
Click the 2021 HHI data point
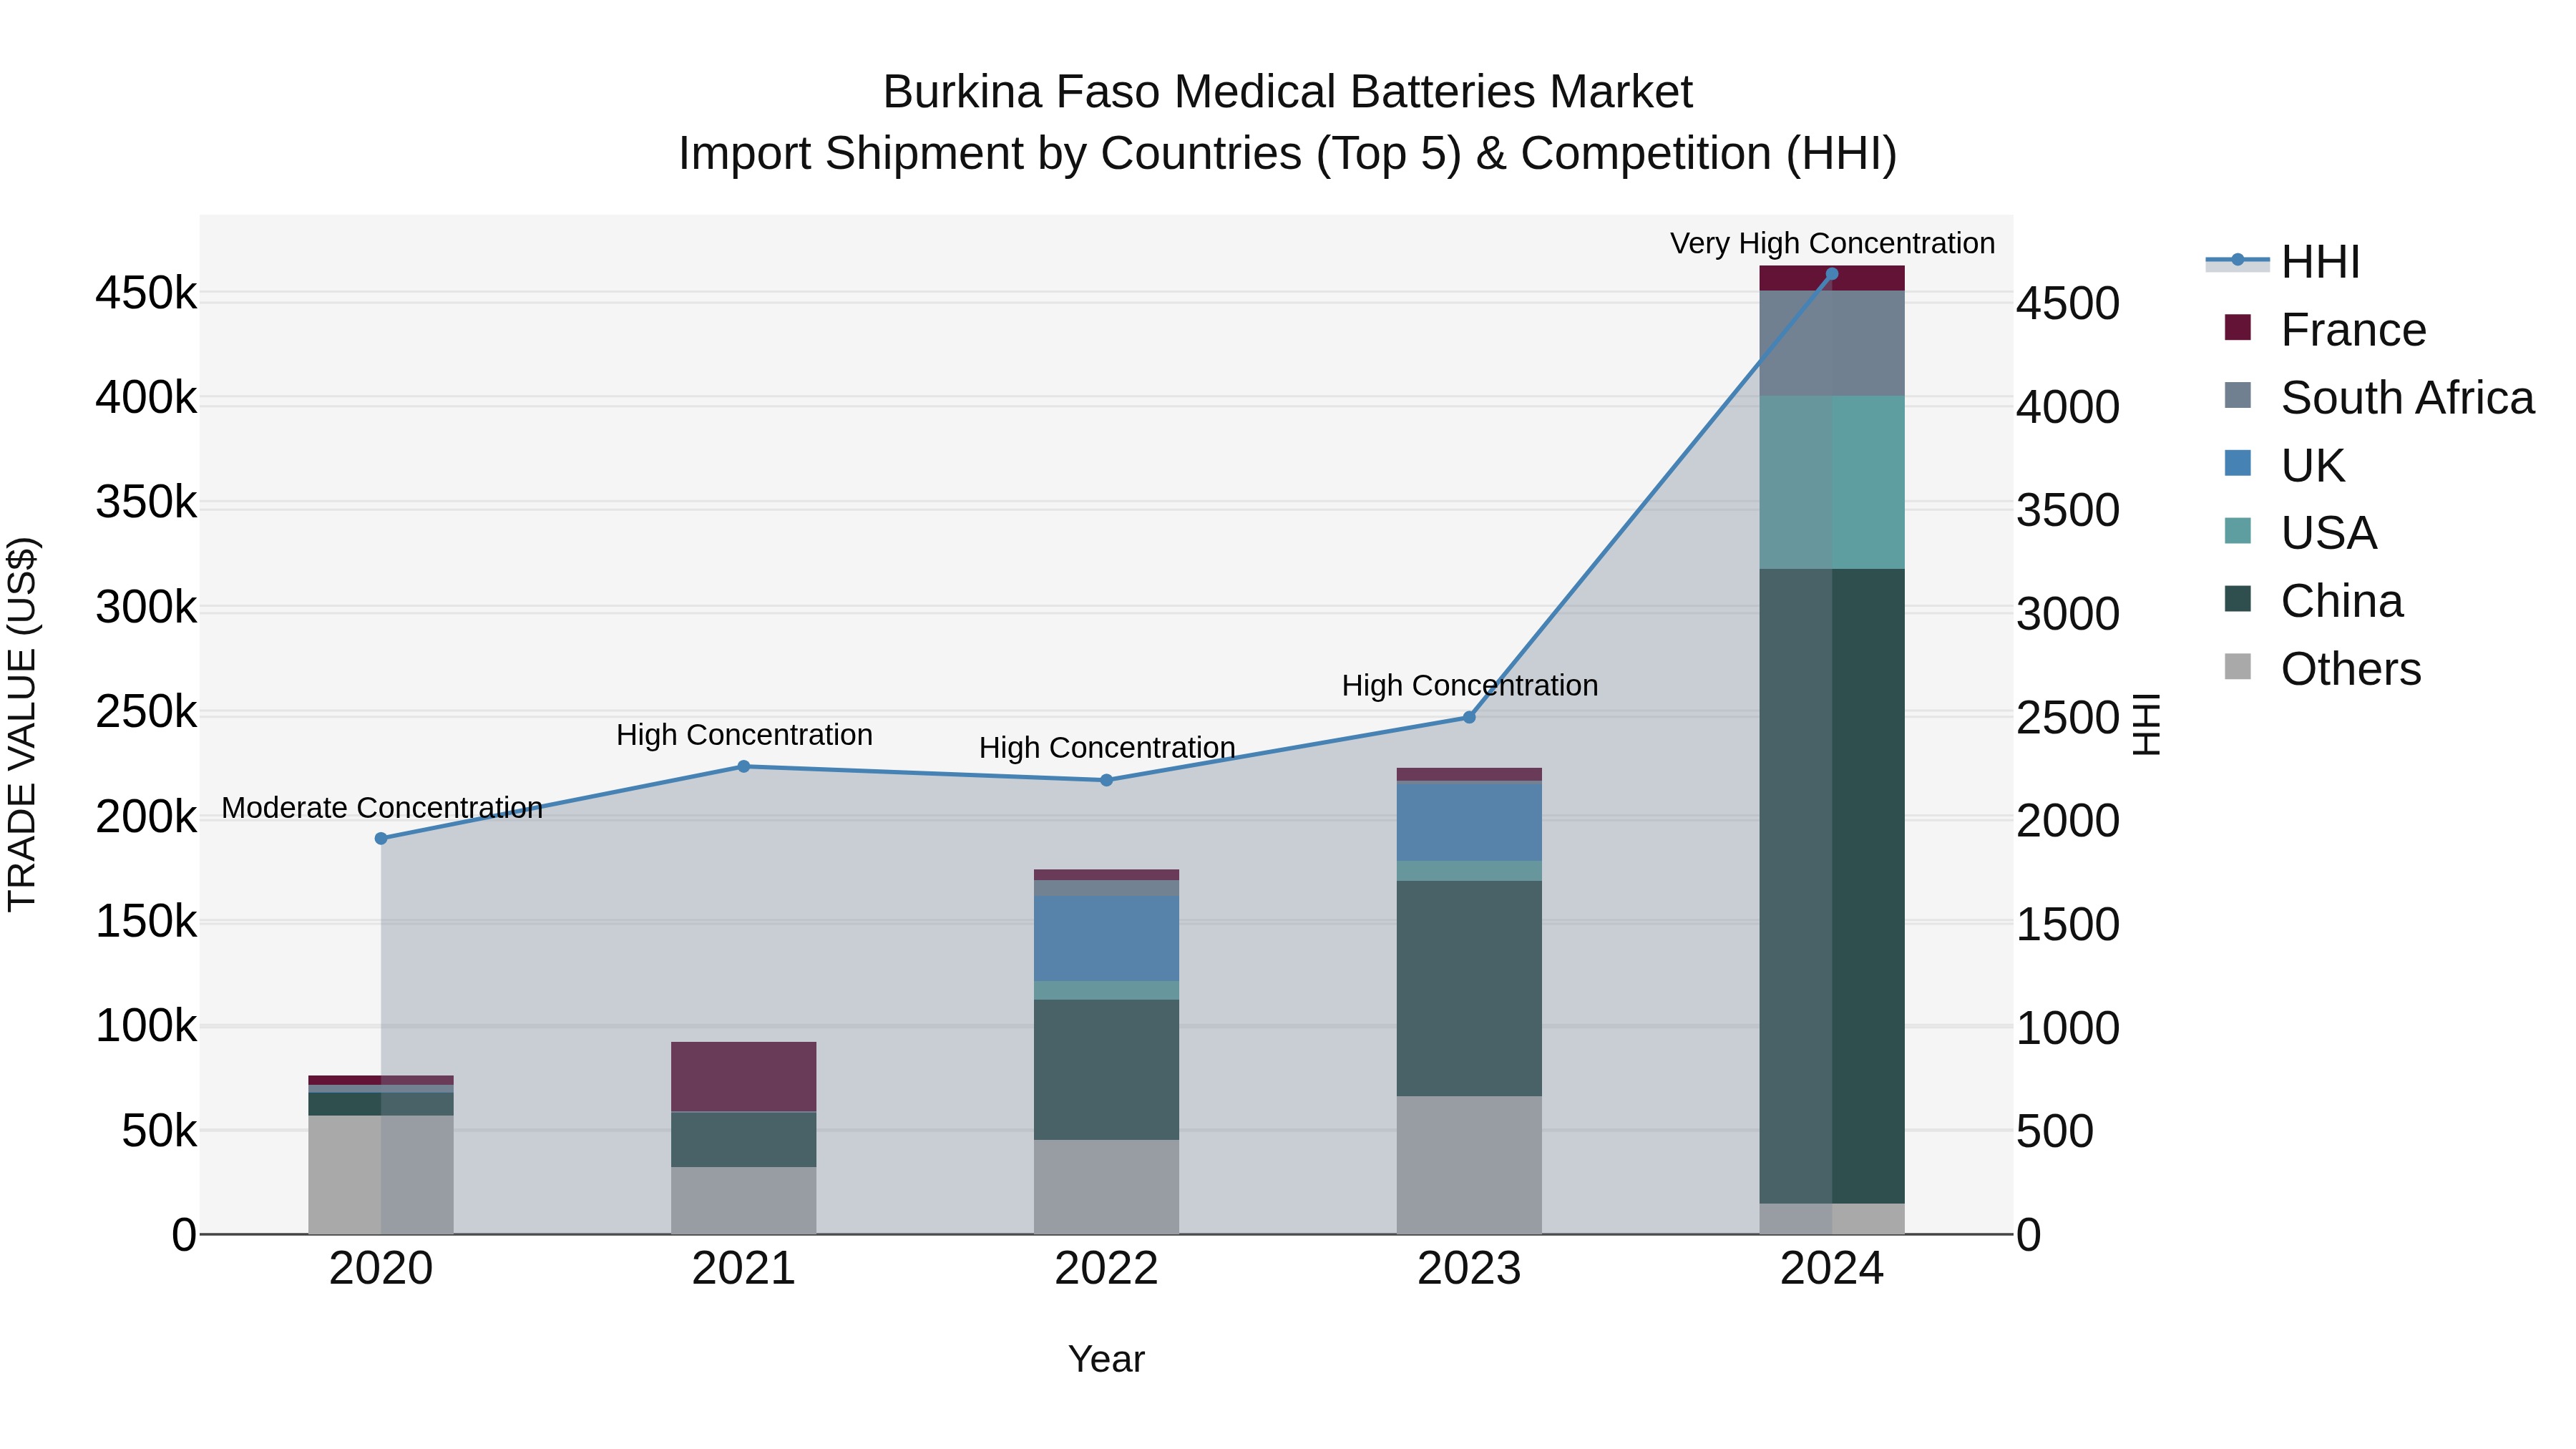pos(744,766)
